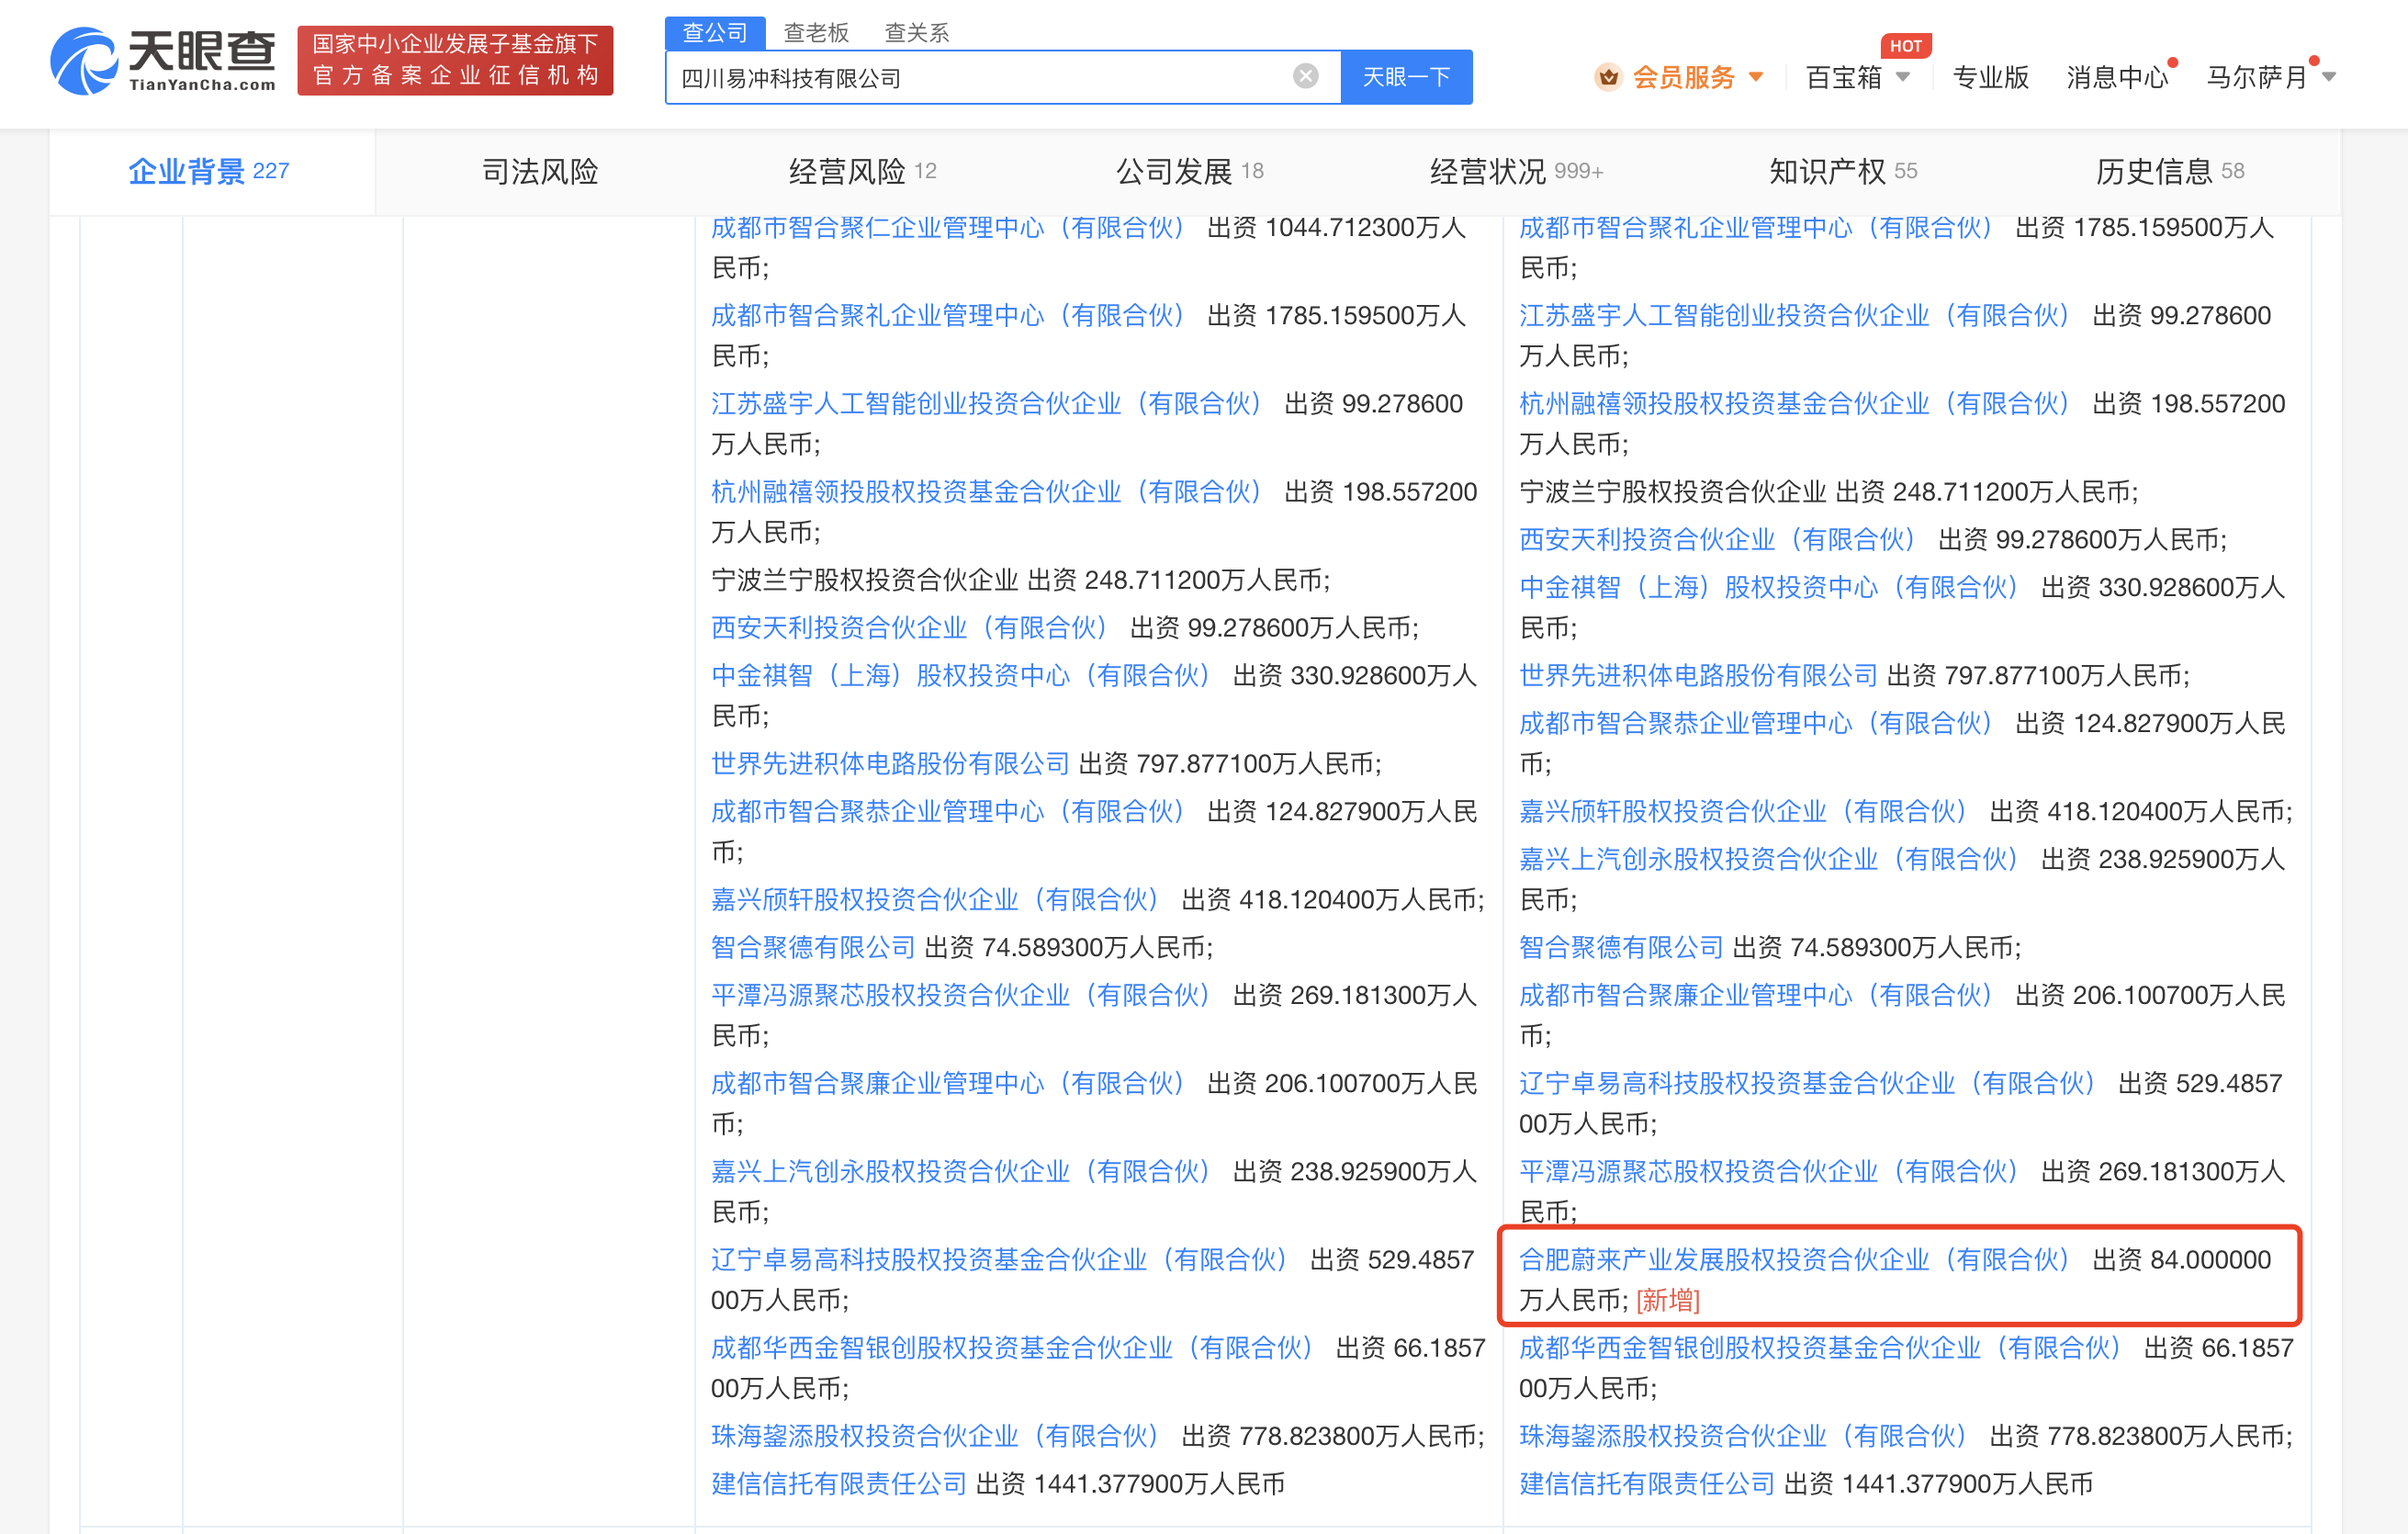
Task: Switch to the 查老板 search tab
Action: (816, 32)
